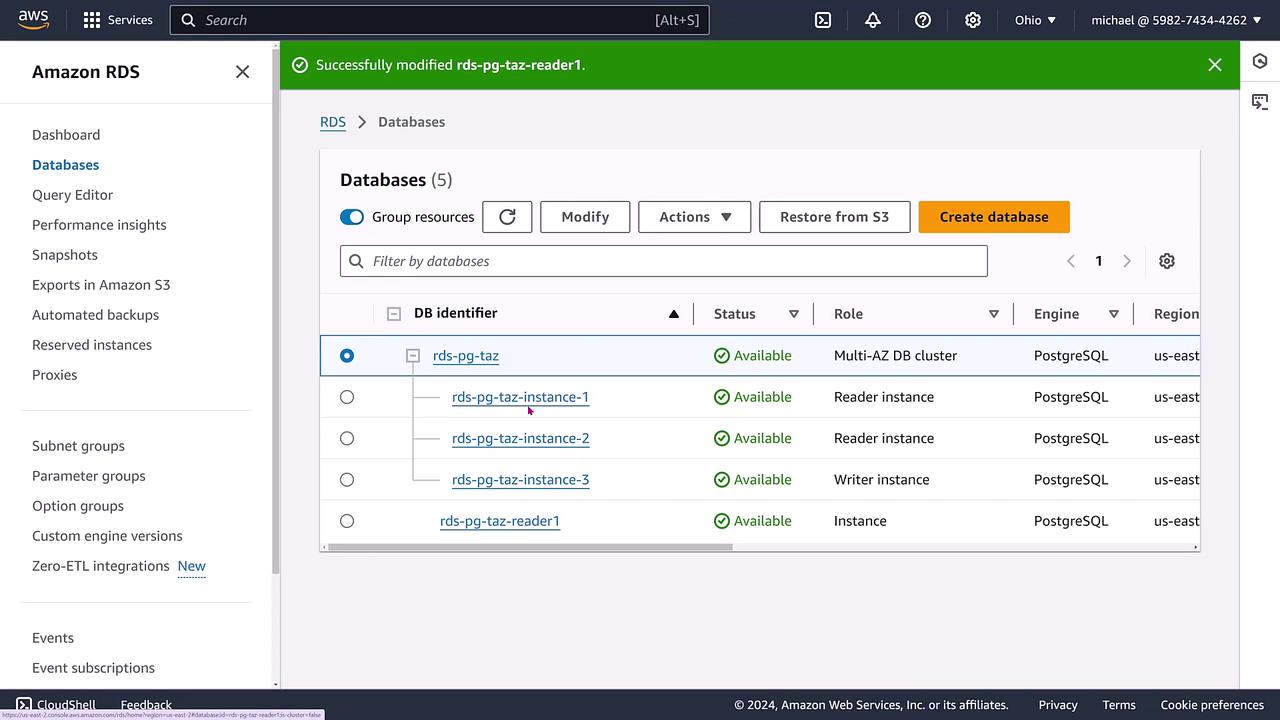Click the refresh databases button
This screenshot has width=1280, height=720.
pos(507,217)
